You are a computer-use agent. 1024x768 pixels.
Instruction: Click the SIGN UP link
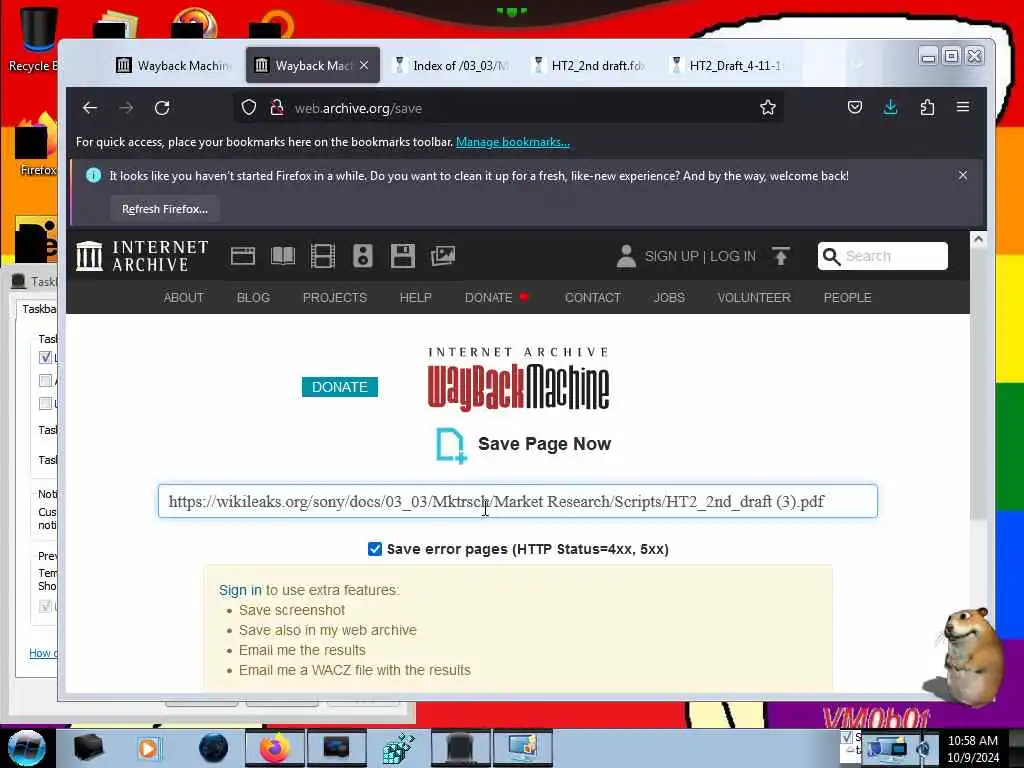point(671,256)
